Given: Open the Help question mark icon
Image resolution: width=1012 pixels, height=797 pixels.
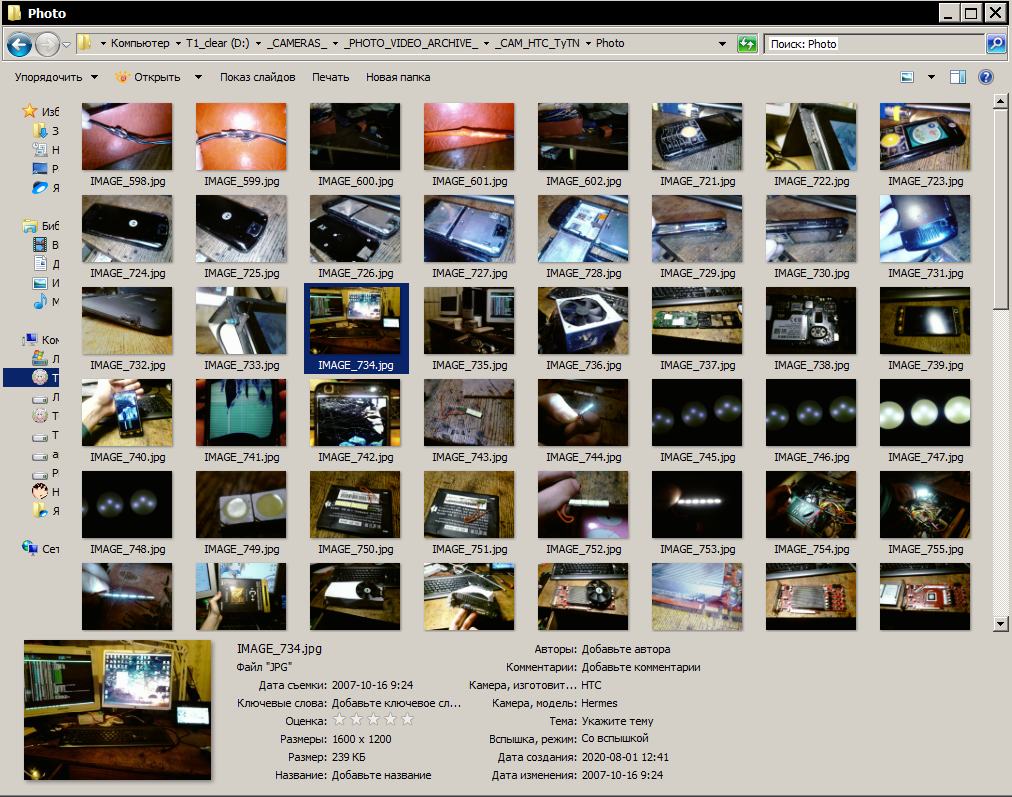Looking at the screenshot, I should [985, 77].
